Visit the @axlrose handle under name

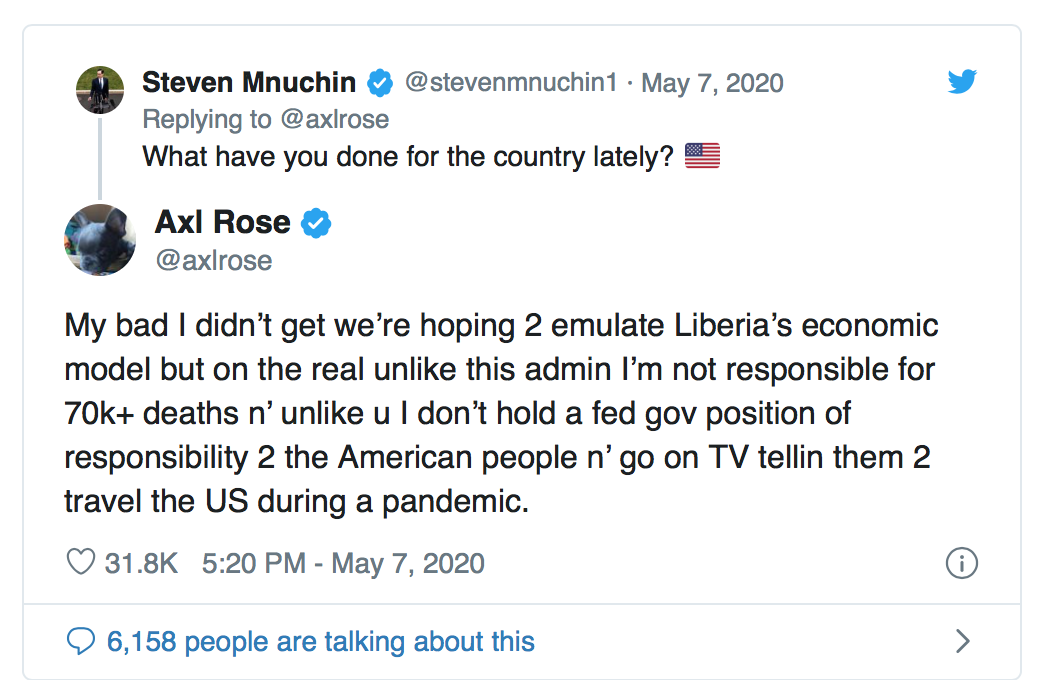(213, 260)
